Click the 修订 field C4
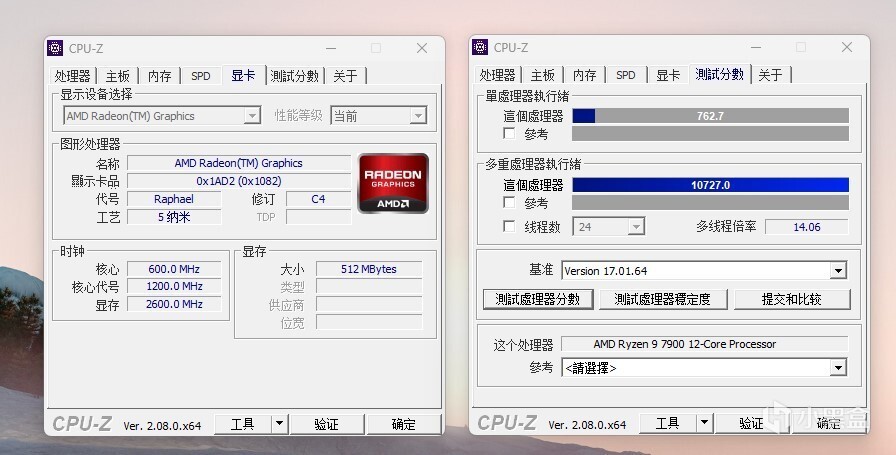Screen dimensions: 896x455 pos(318,199)
